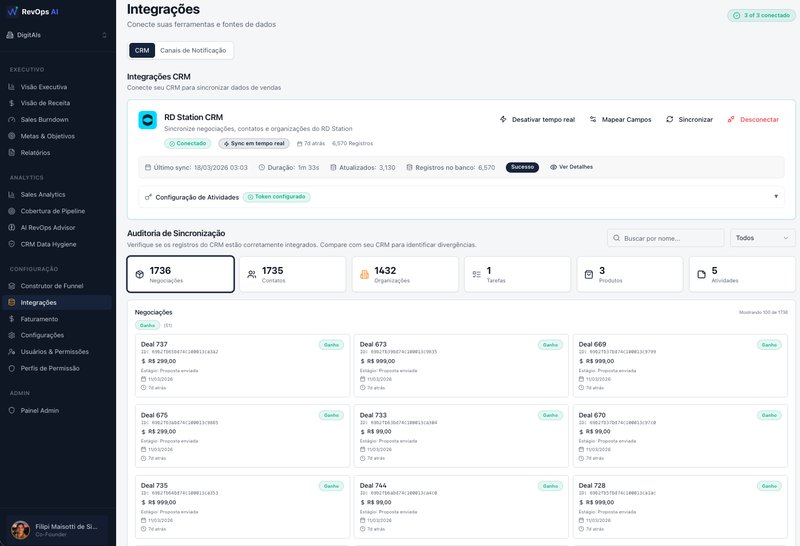The width and height of the screenshot is (800, 546).
Task: Click the Conectado status badge
Action: [187, 143]
